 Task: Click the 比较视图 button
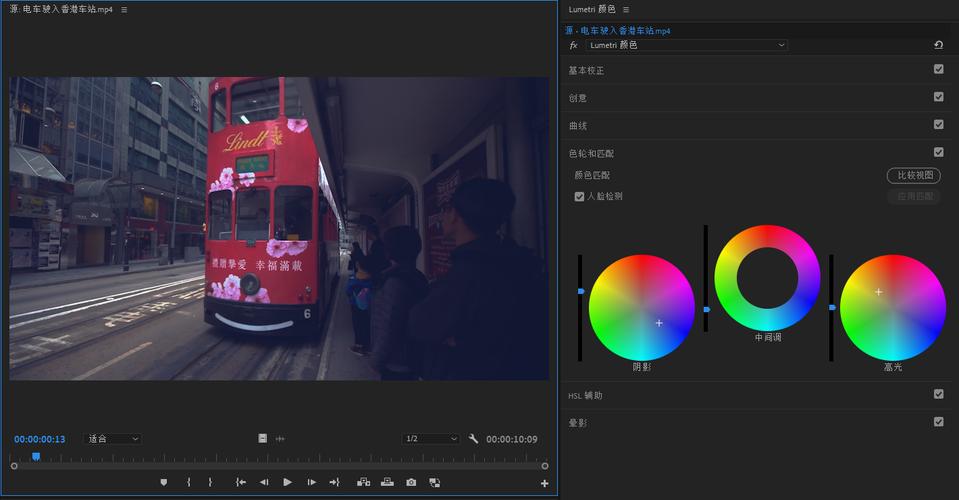tap(914, 175)
